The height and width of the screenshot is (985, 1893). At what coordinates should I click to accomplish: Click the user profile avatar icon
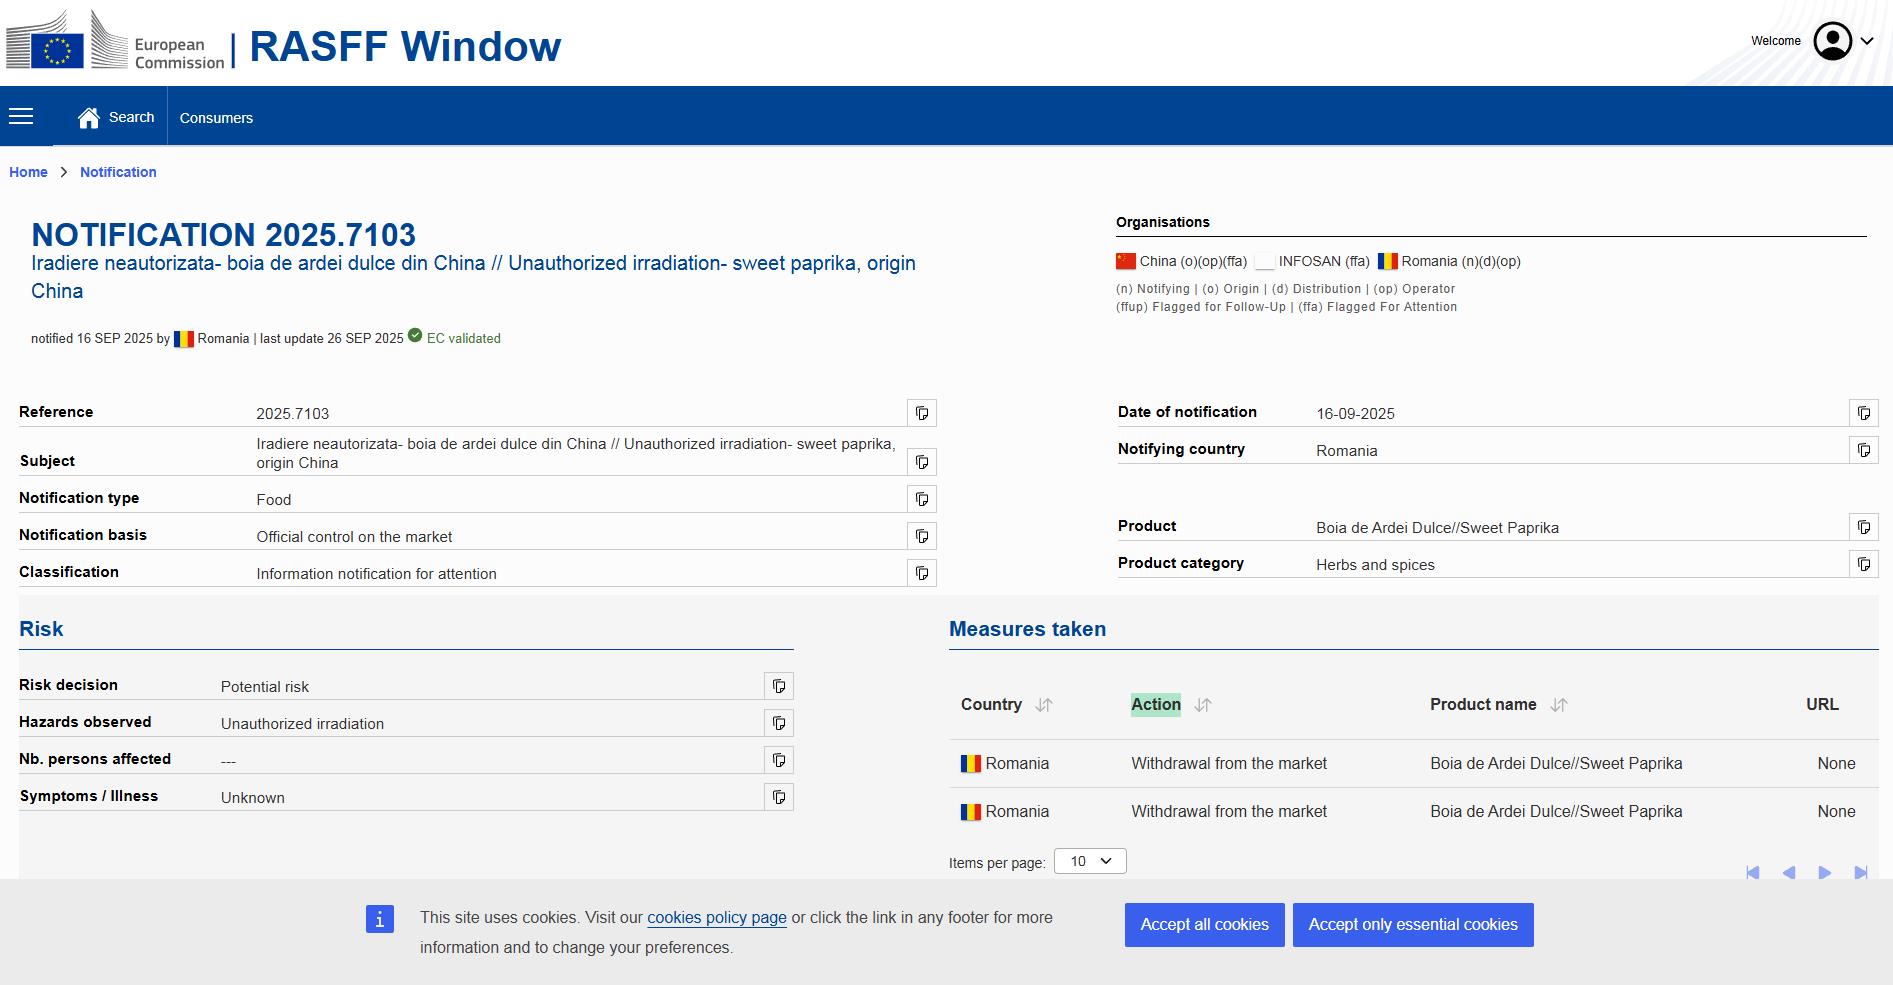click(1832, 41)
